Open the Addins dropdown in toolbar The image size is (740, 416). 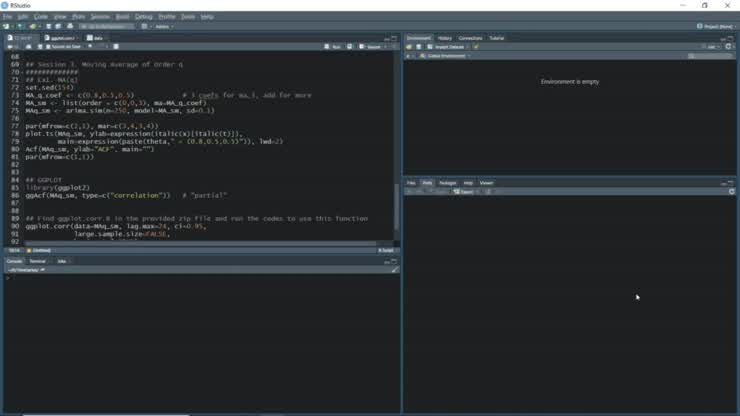[x=164, y=26]
